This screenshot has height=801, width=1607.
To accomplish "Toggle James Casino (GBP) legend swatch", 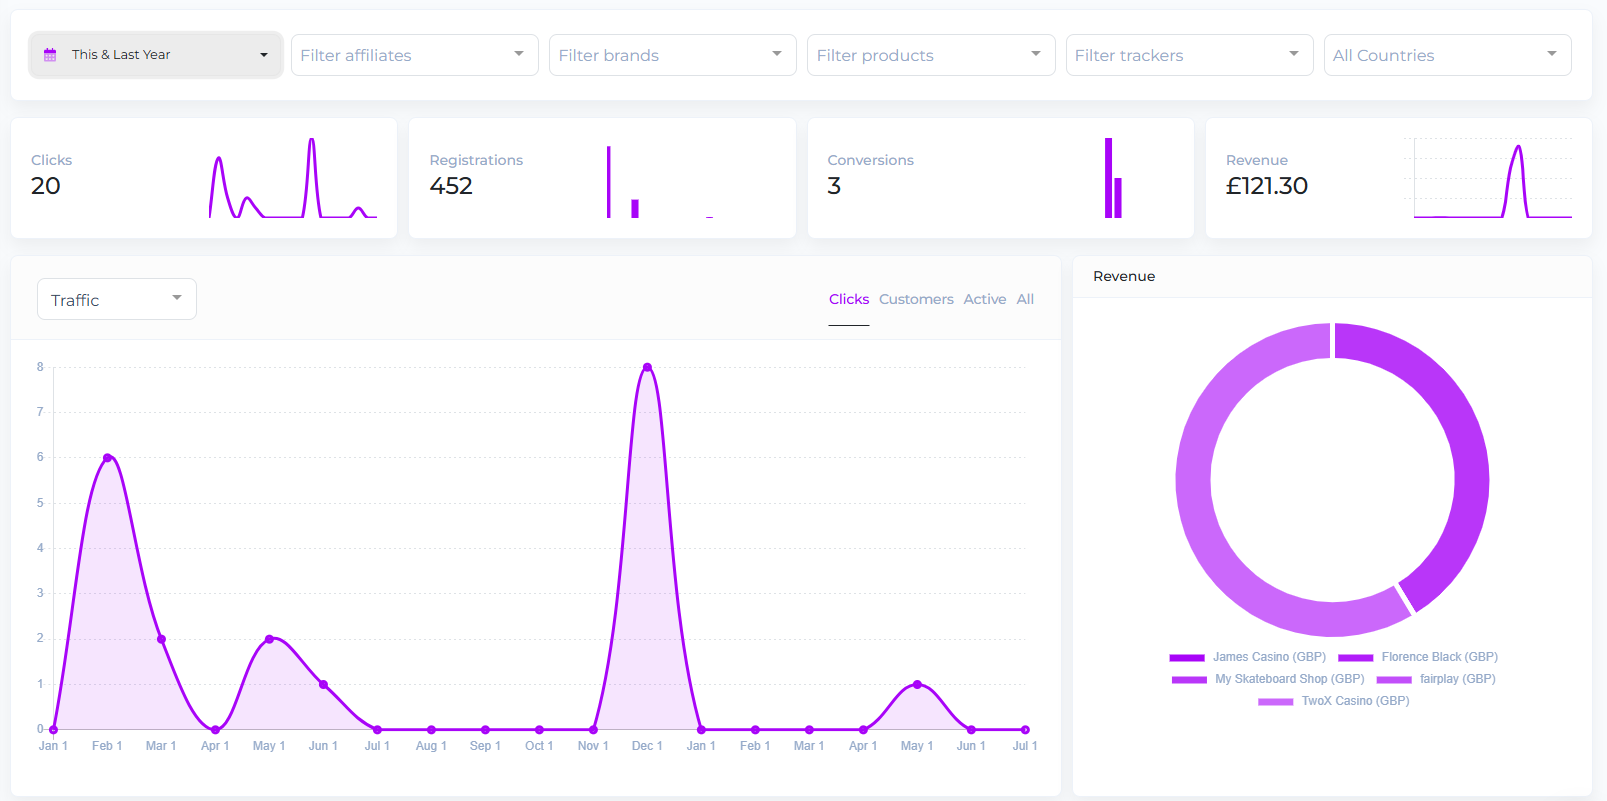I will tap(1187, 658).
